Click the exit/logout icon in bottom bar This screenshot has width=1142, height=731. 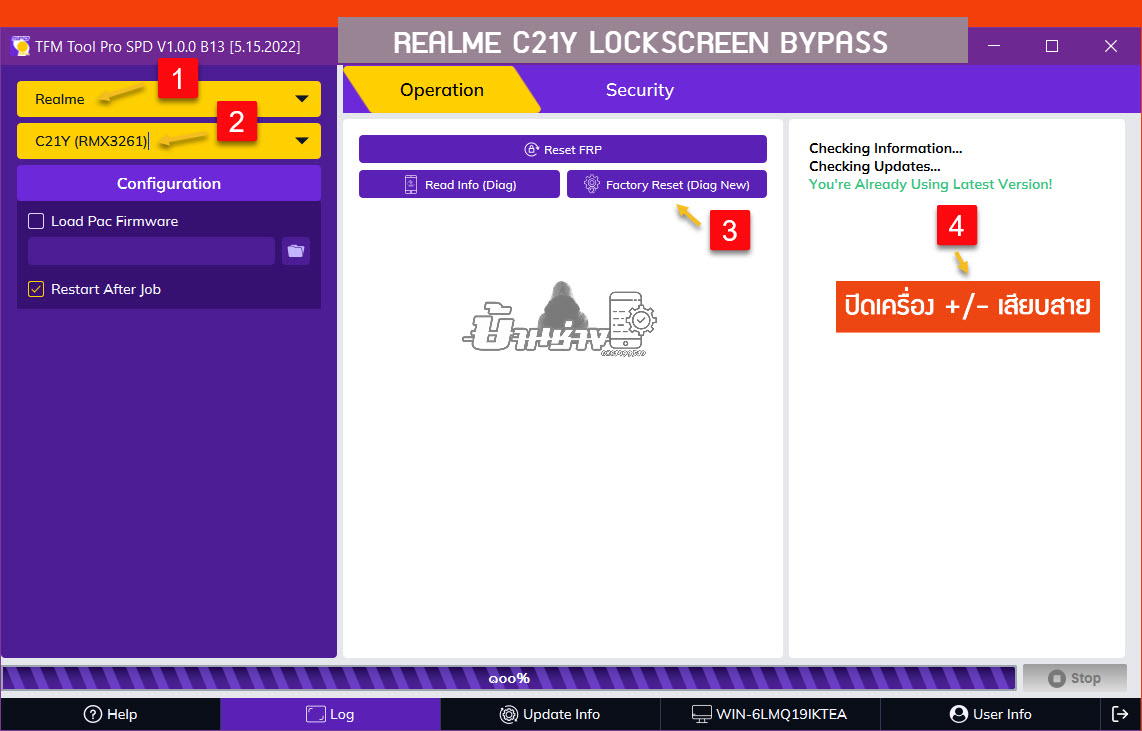pos(1120,714)
